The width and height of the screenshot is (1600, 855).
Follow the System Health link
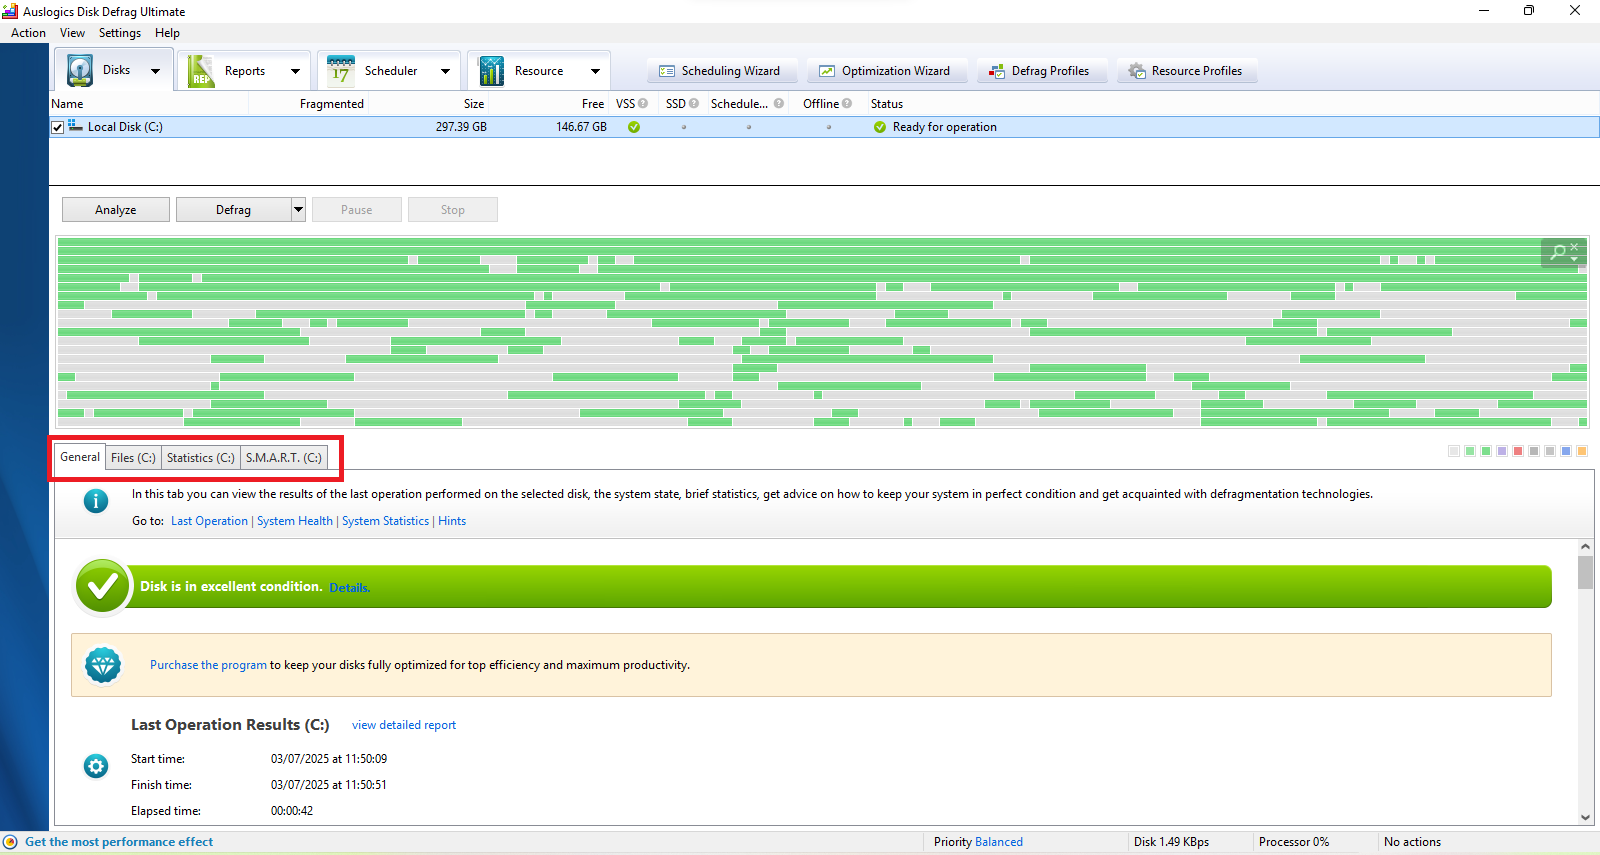295,521
